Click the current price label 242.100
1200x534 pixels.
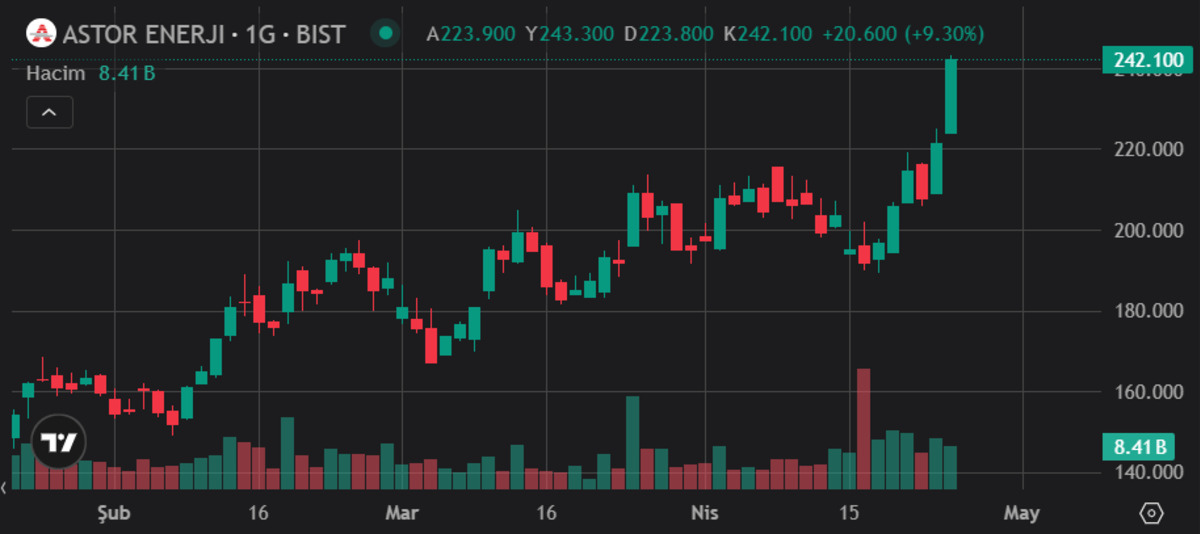[1148, 61]
